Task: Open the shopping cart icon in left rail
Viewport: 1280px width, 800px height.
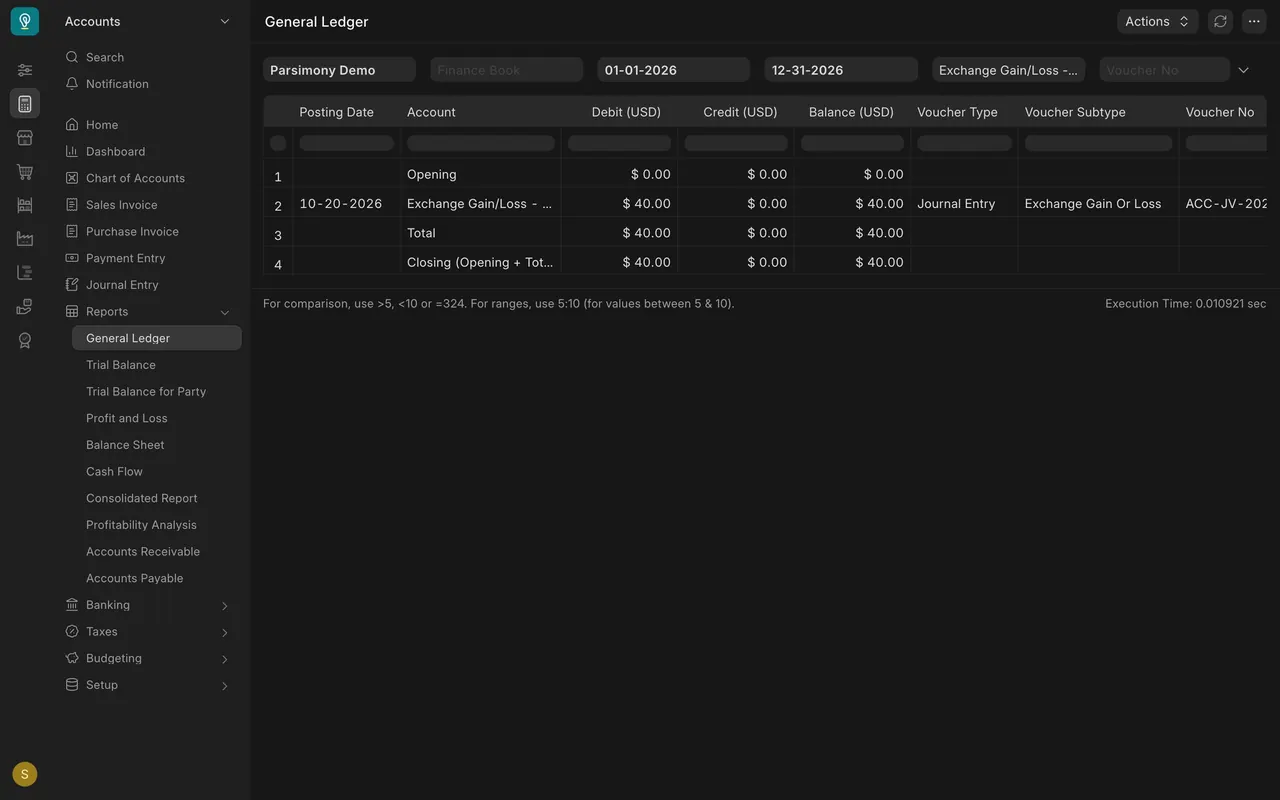Action: [25, 172]
